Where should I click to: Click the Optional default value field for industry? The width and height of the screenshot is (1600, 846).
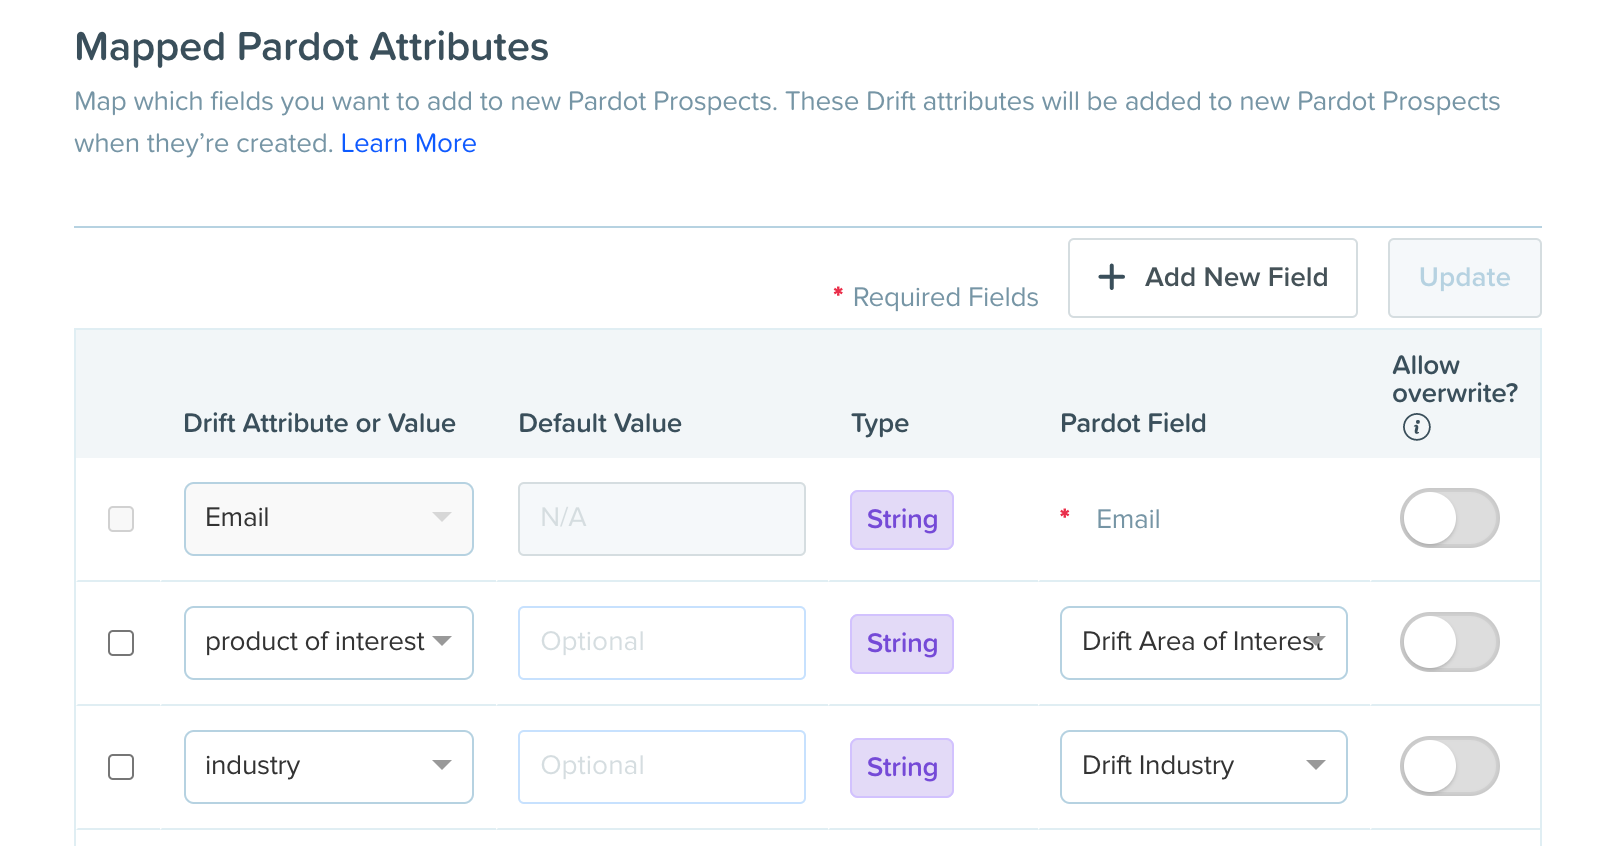(x=662, y=767)
